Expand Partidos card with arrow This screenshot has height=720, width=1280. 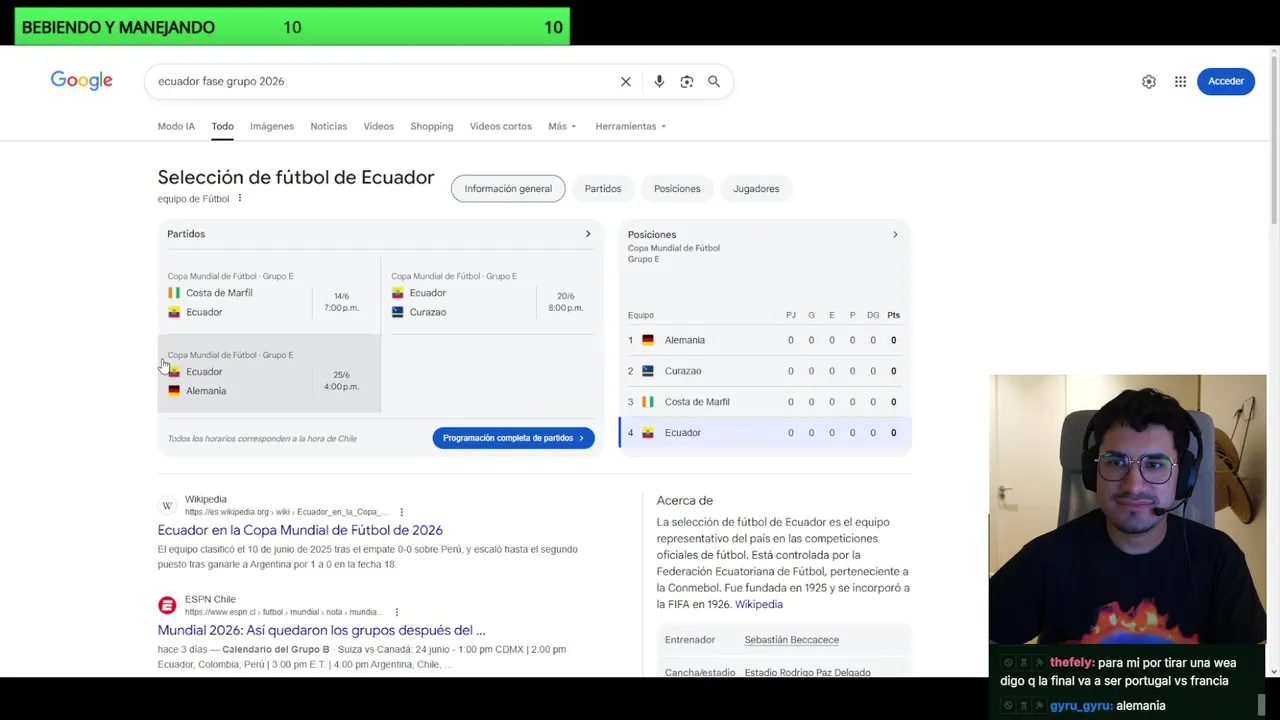click(x=588, y=234)
